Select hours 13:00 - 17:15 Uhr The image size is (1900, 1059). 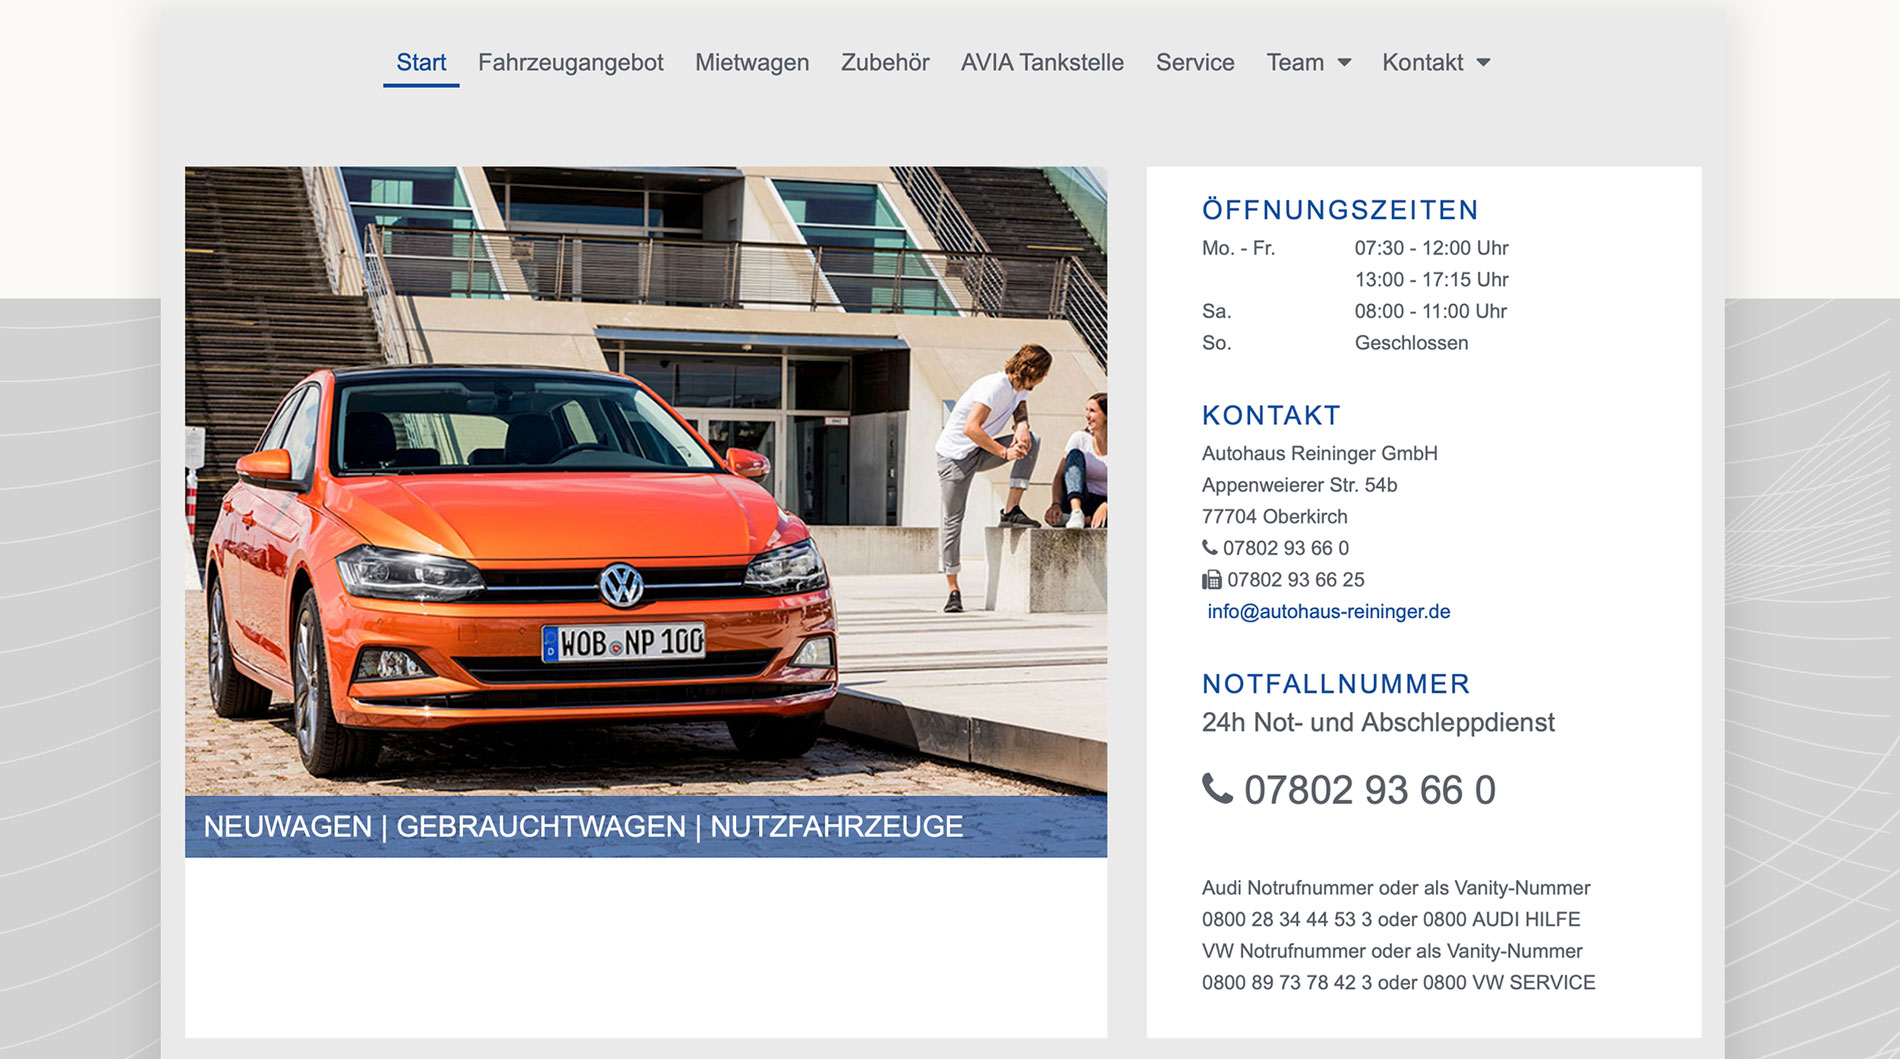click(1431, 280)
